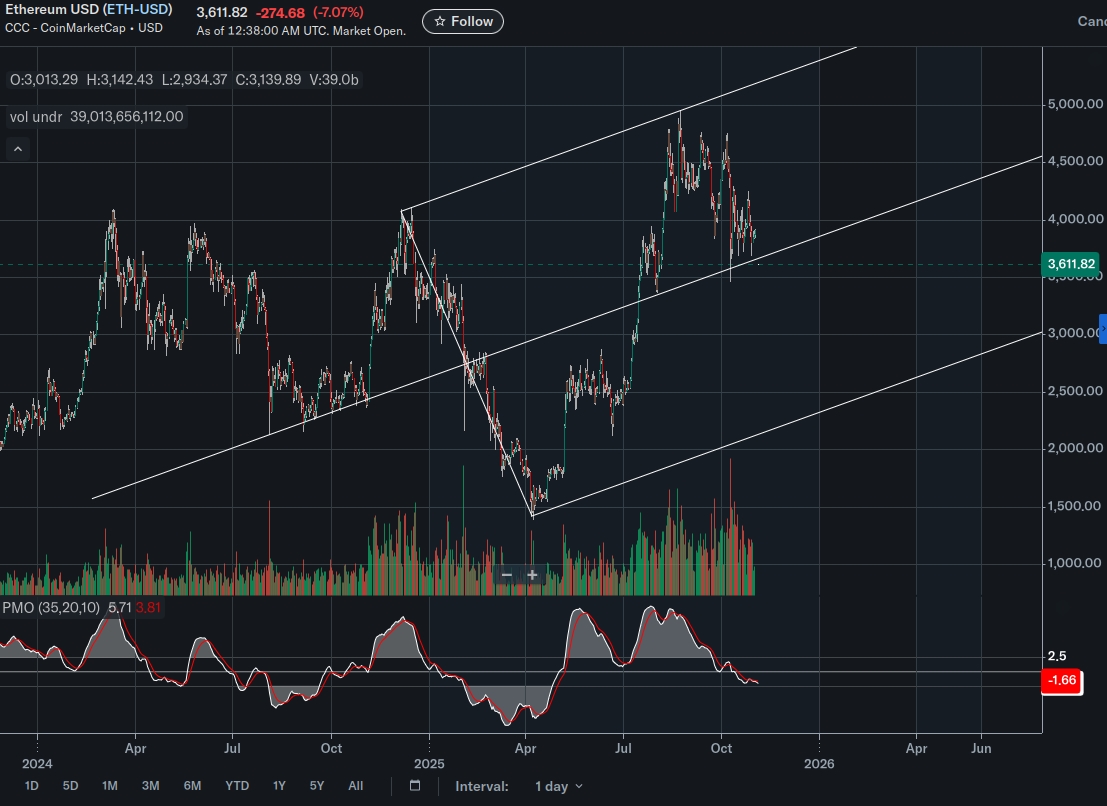Click the red PMO -1.66 value label
Screen dimensions: 1107x806
pos(1061,681)
